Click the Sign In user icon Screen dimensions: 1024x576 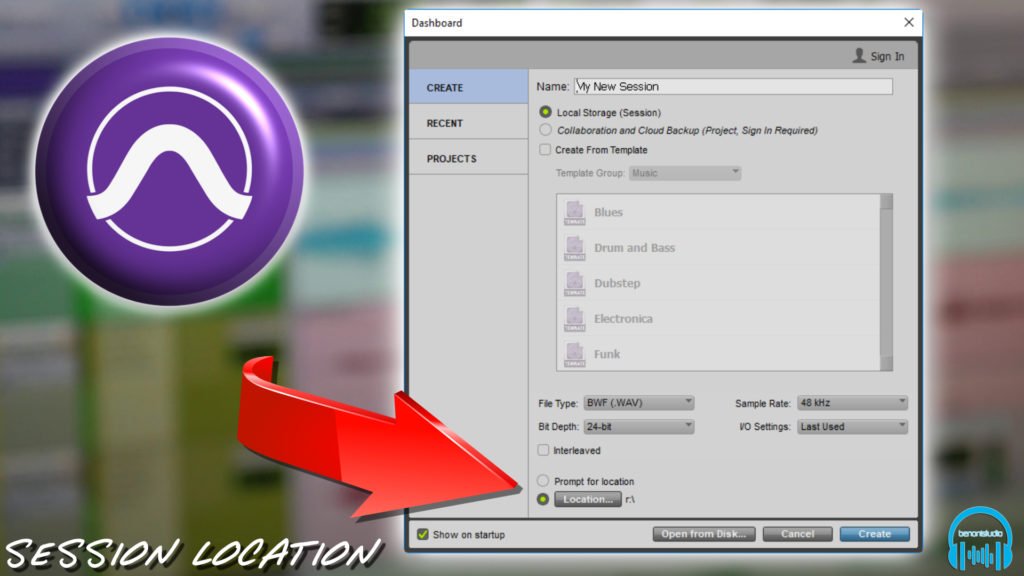pos(859,56)
